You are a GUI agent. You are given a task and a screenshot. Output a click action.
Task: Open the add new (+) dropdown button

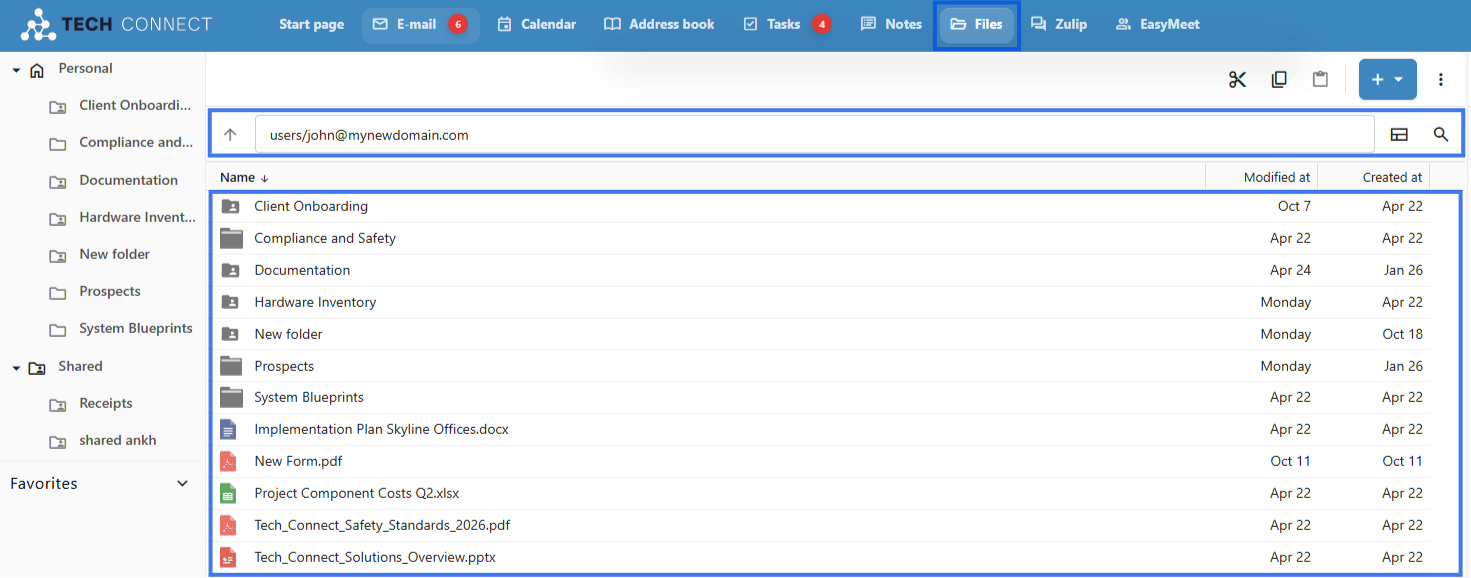[x=1387, y=80]
